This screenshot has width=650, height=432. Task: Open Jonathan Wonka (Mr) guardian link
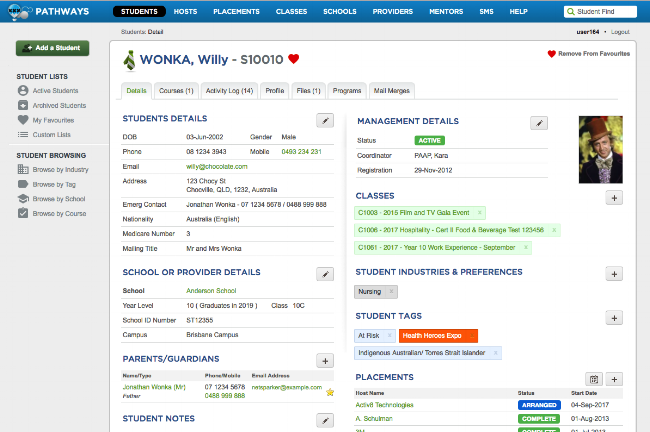click(154, 387)
